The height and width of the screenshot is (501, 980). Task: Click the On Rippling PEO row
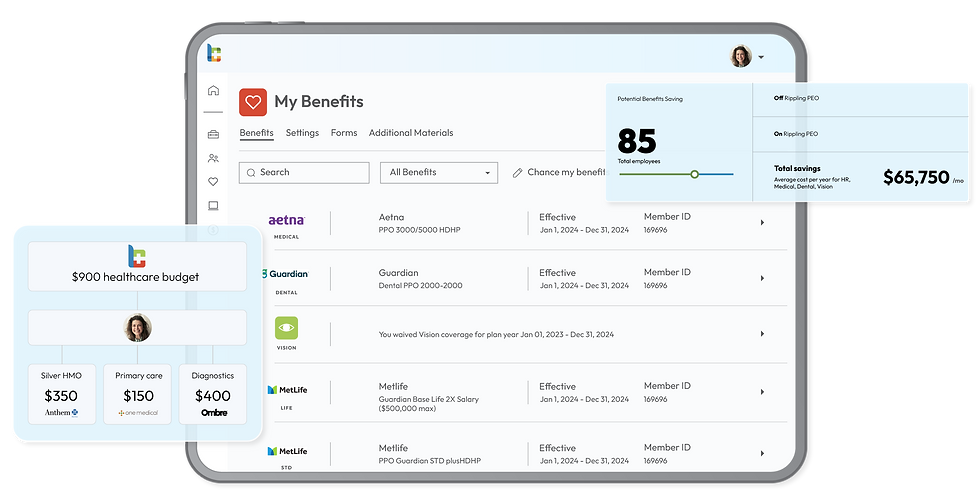[x=860, y=134]
